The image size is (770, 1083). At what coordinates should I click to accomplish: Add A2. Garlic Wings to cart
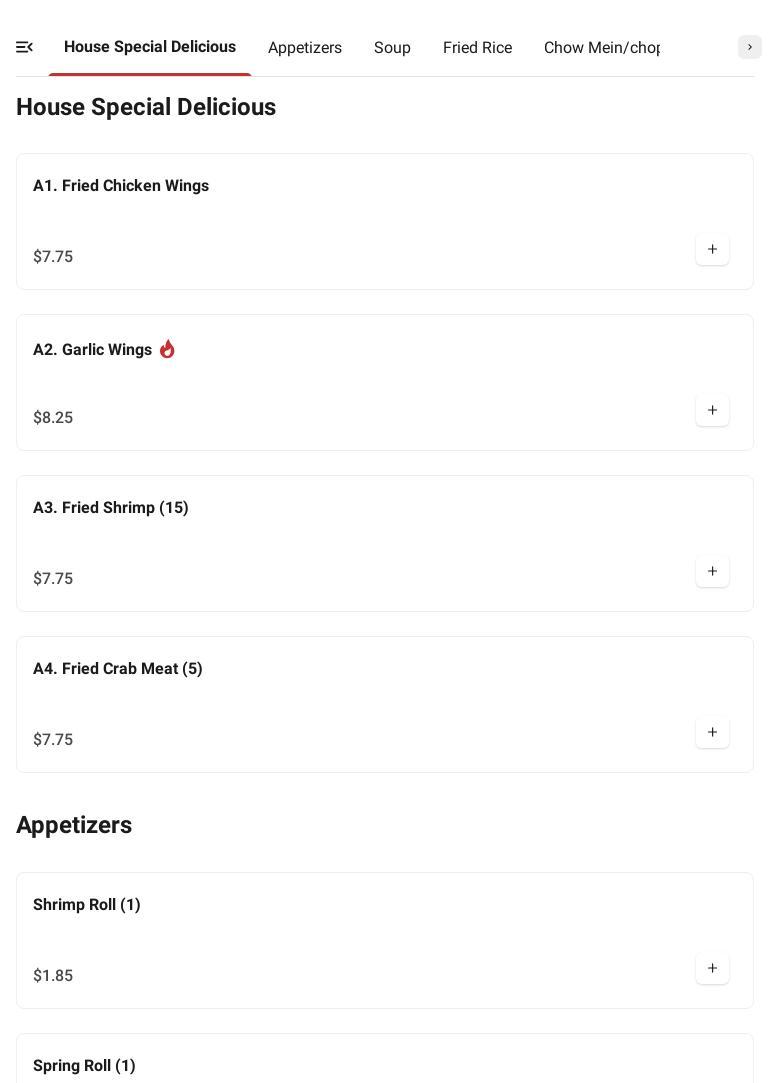pyautogui.click(x=712, y=411)
